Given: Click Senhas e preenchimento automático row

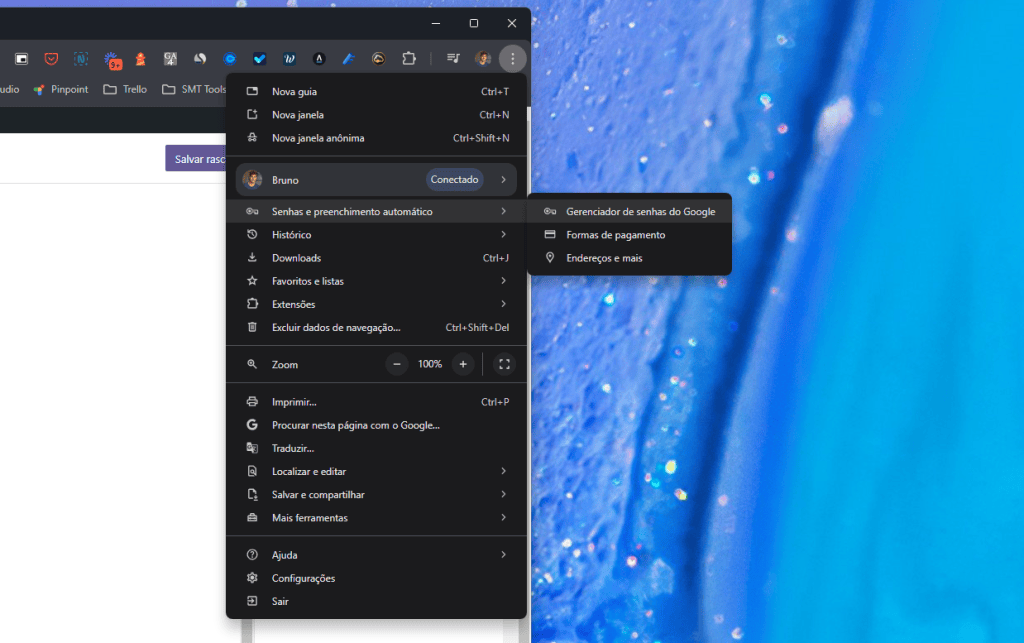Looking at the screenshot, I should tap(376, 212).
